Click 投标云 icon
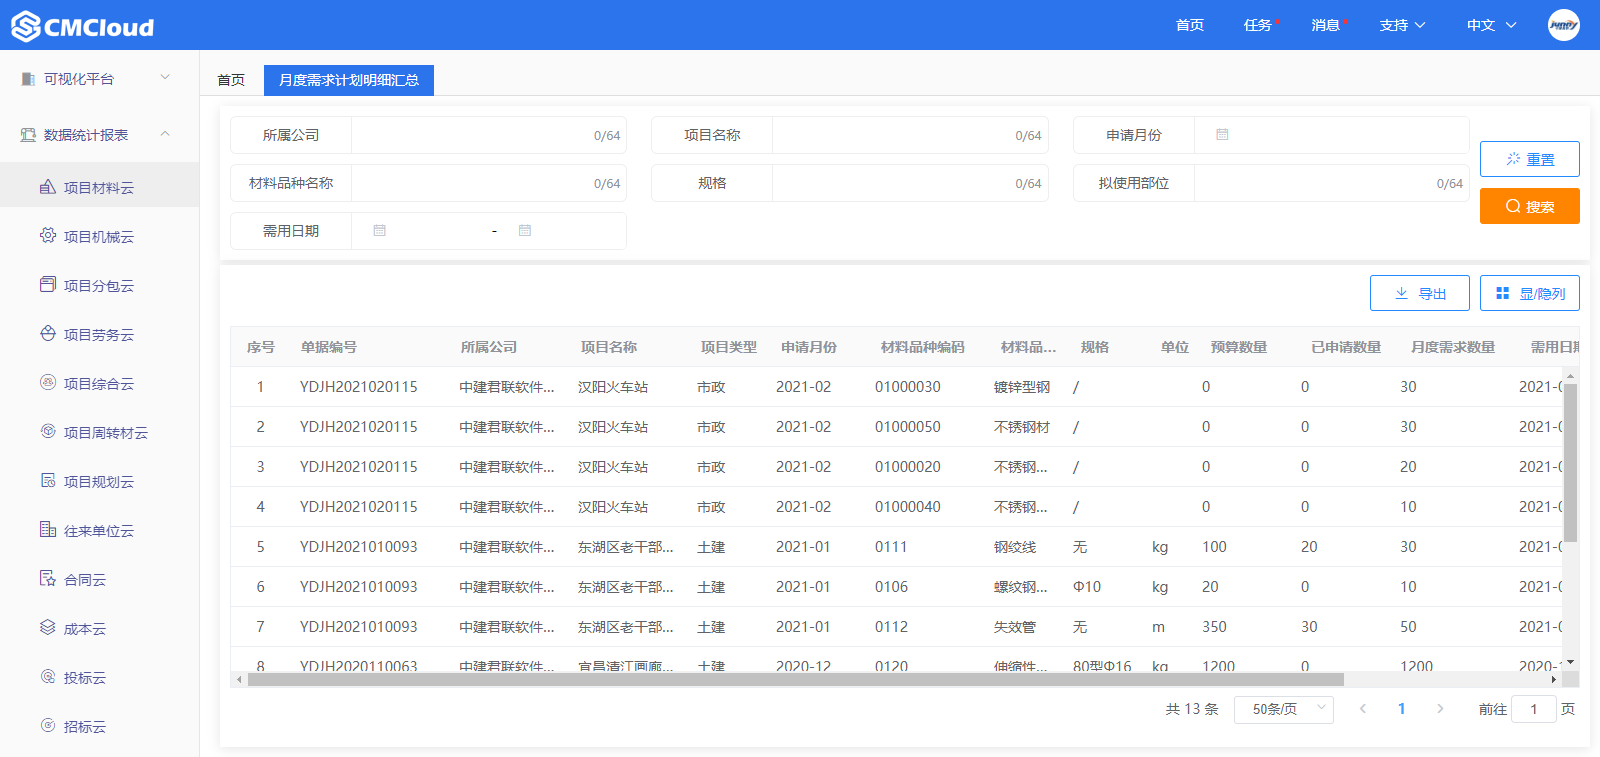The width and height of the screenshot is (1600, 757). tap(48, 677)
